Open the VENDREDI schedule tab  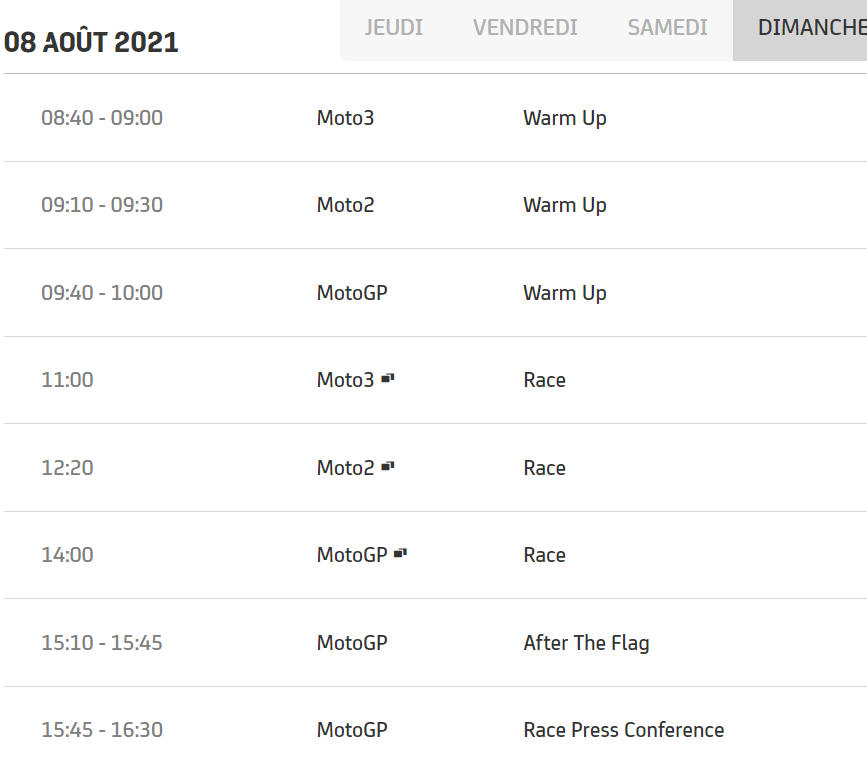click(x=525, y=28)
